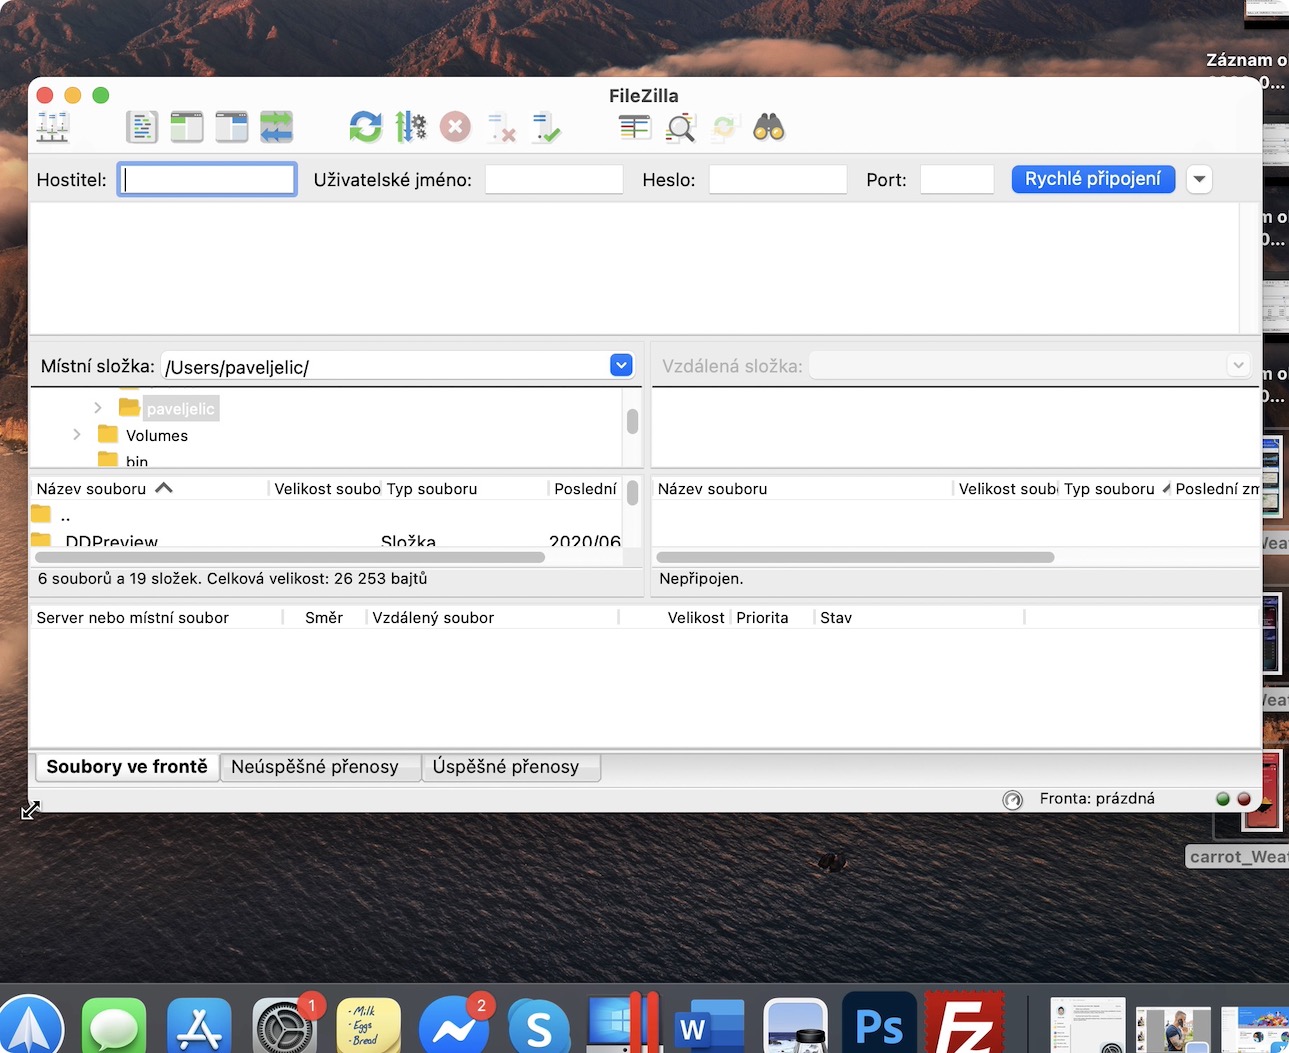Select the DDPreview folder row
1289x1053 pixels.
tap(327, 541)
